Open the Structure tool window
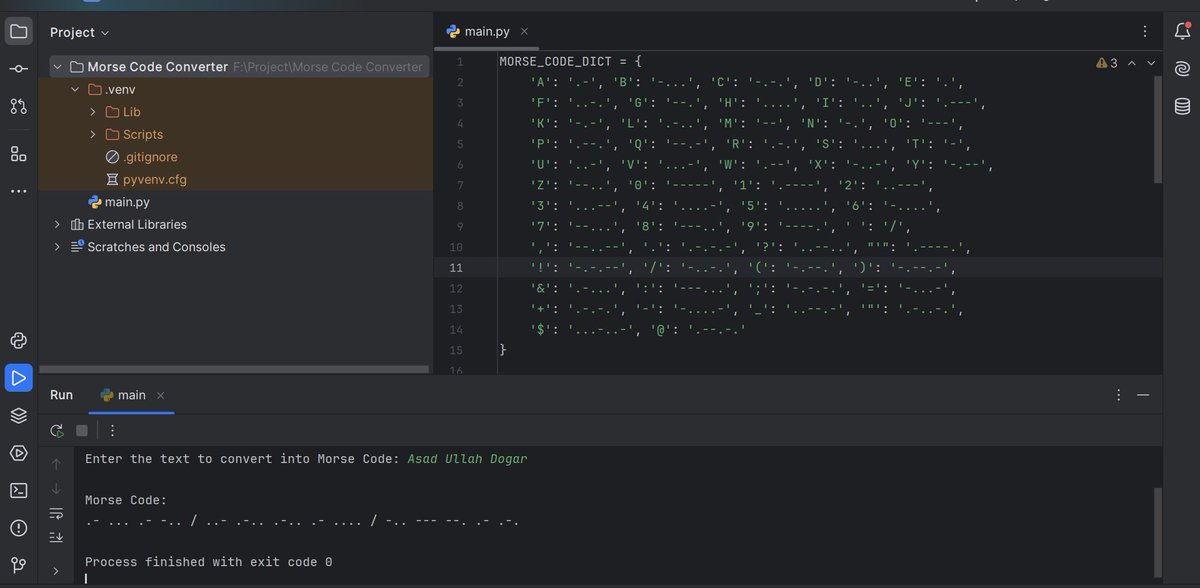Viewport: 1200px width, 588px height. point(18,153)
